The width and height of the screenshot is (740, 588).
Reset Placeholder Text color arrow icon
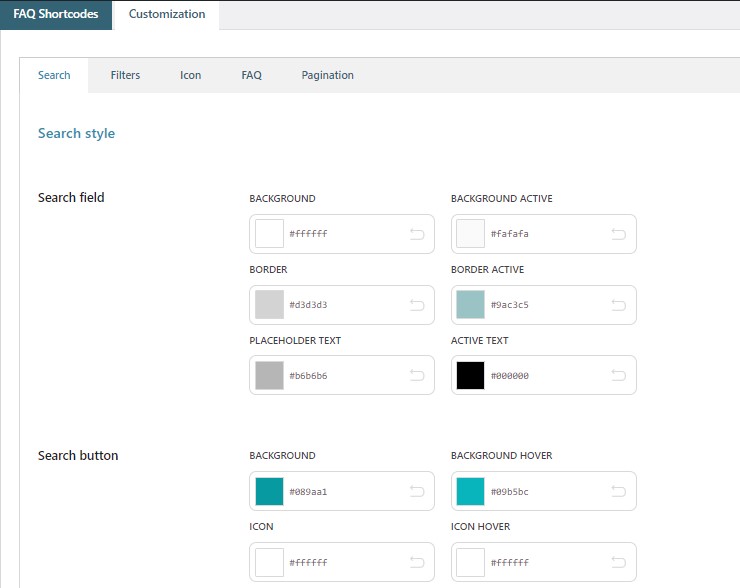pos(417,376)
